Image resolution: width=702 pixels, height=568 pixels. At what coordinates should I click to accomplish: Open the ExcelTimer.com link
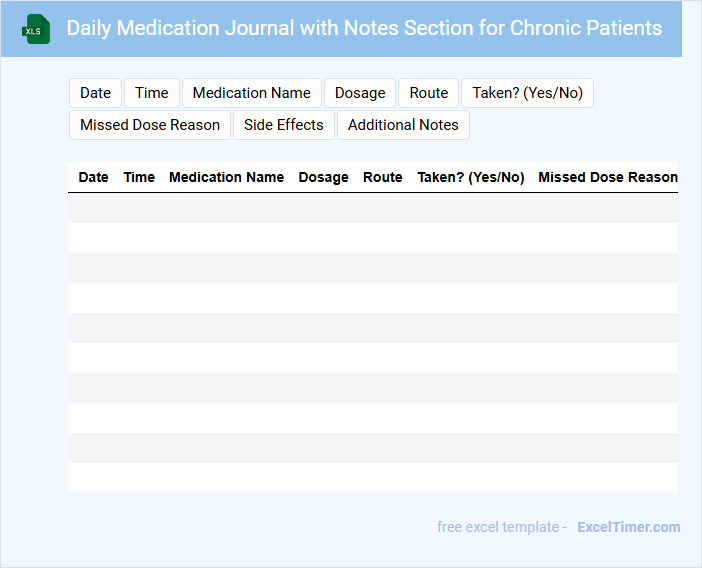pos(628,527)
